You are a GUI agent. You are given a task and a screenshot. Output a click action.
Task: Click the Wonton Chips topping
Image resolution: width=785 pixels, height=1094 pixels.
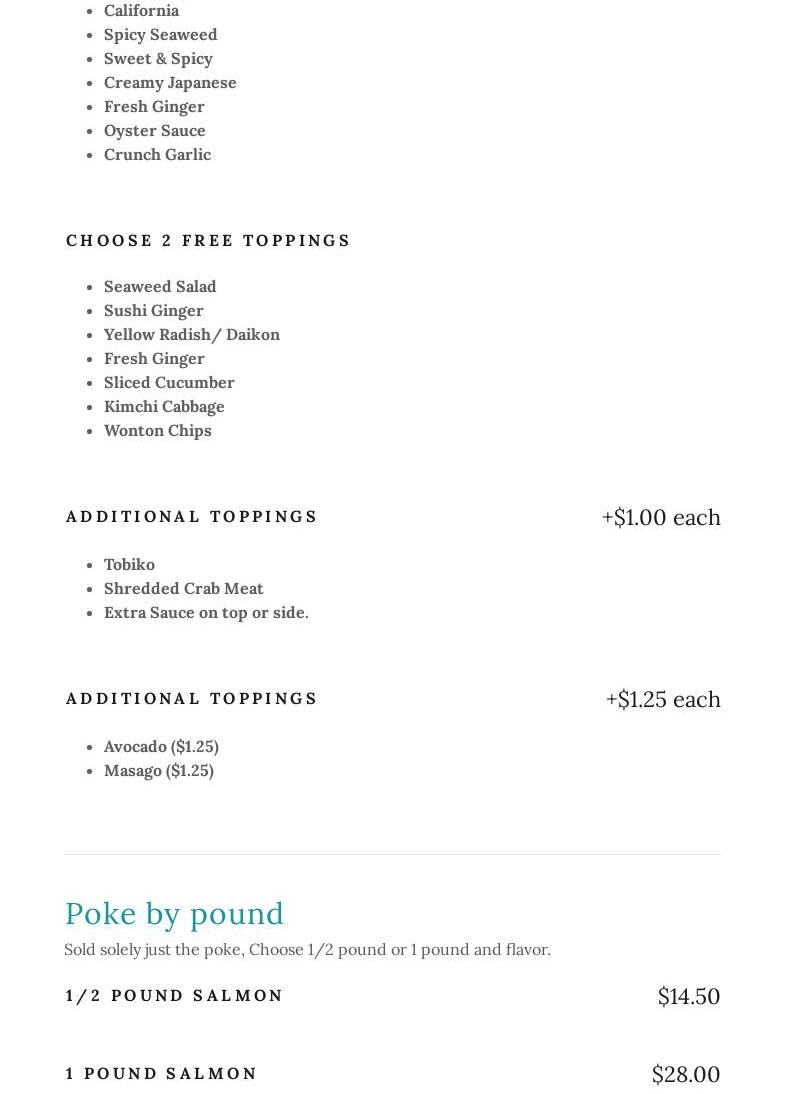coord(157,430)
